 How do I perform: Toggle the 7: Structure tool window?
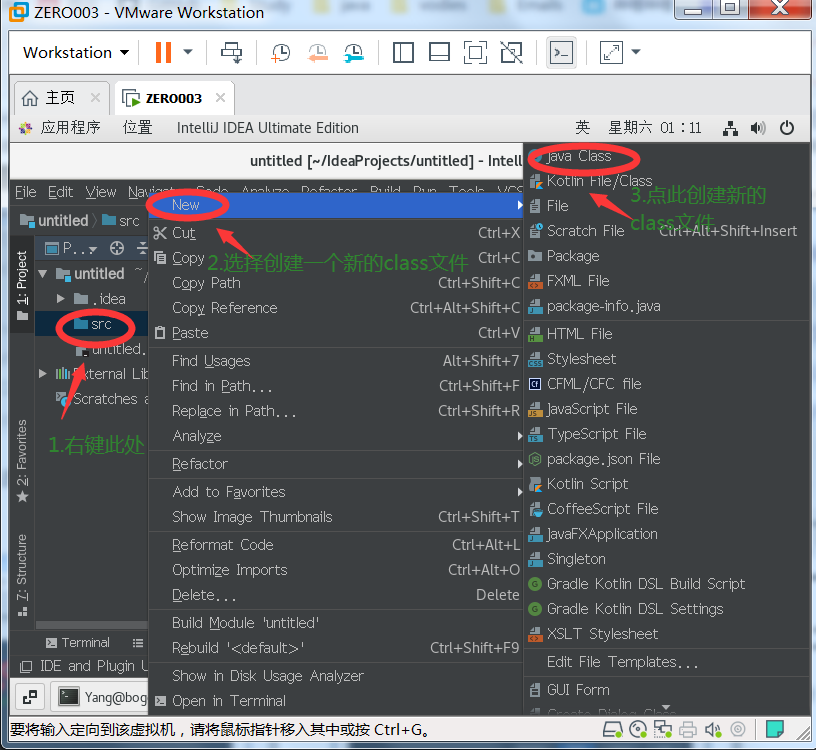(22, 575)
